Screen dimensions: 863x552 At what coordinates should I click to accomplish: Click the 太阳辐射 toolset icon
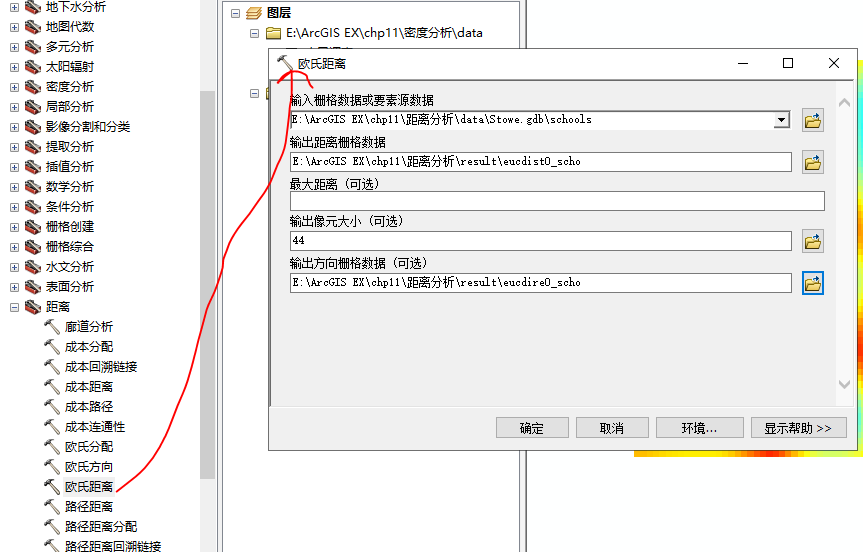tap(33, 67)
